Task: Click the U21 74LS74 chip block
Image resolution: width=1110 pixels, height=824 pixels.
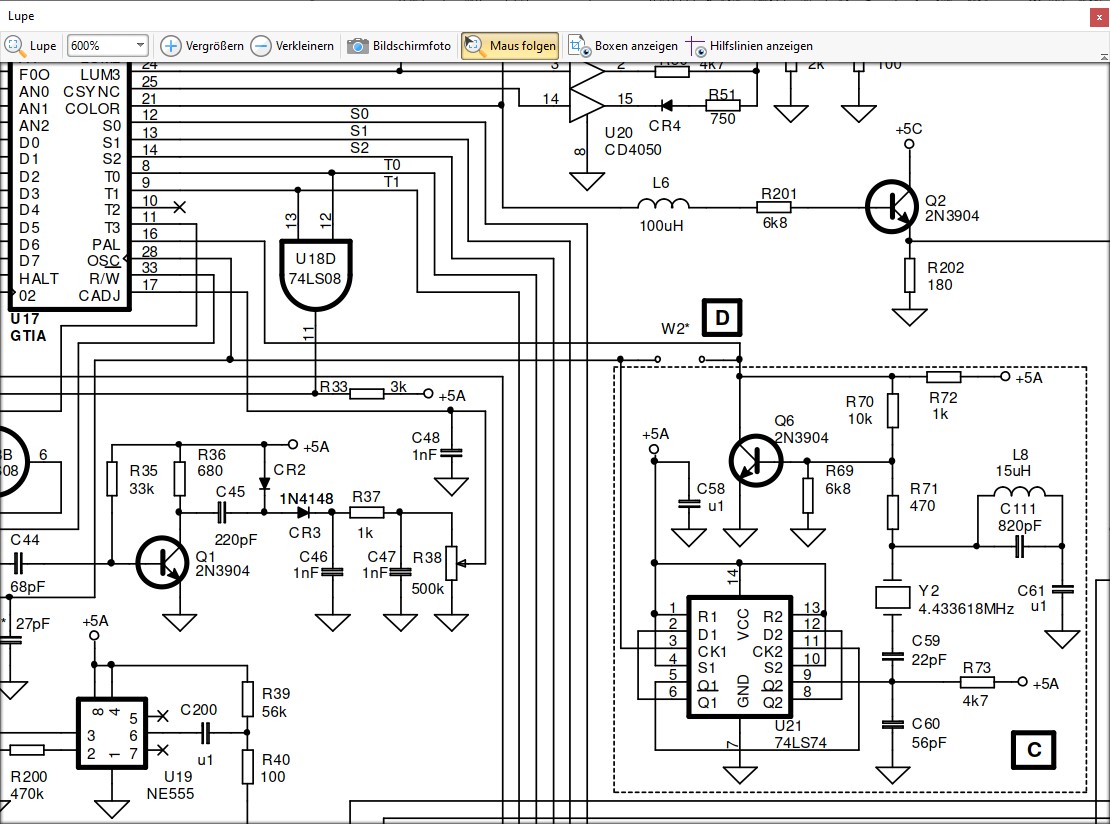Action: coord(739,657)
